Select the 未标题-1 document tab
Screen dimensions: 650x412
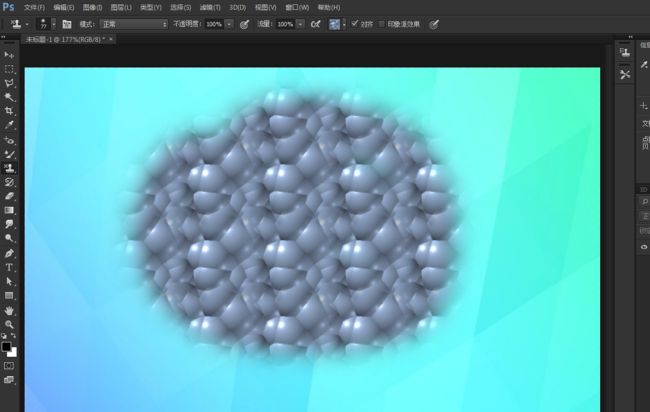click(x=65, y=39)
